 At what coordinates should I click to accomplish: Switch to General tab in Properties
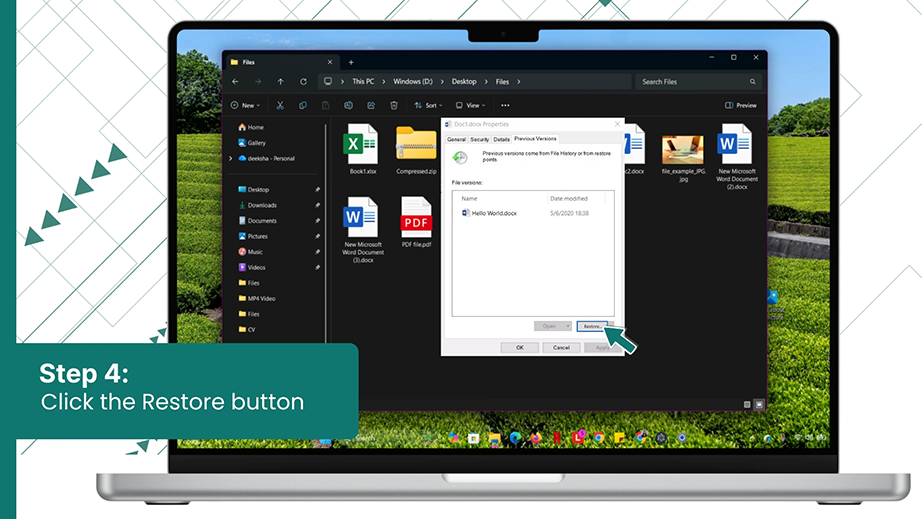point(456,140)
